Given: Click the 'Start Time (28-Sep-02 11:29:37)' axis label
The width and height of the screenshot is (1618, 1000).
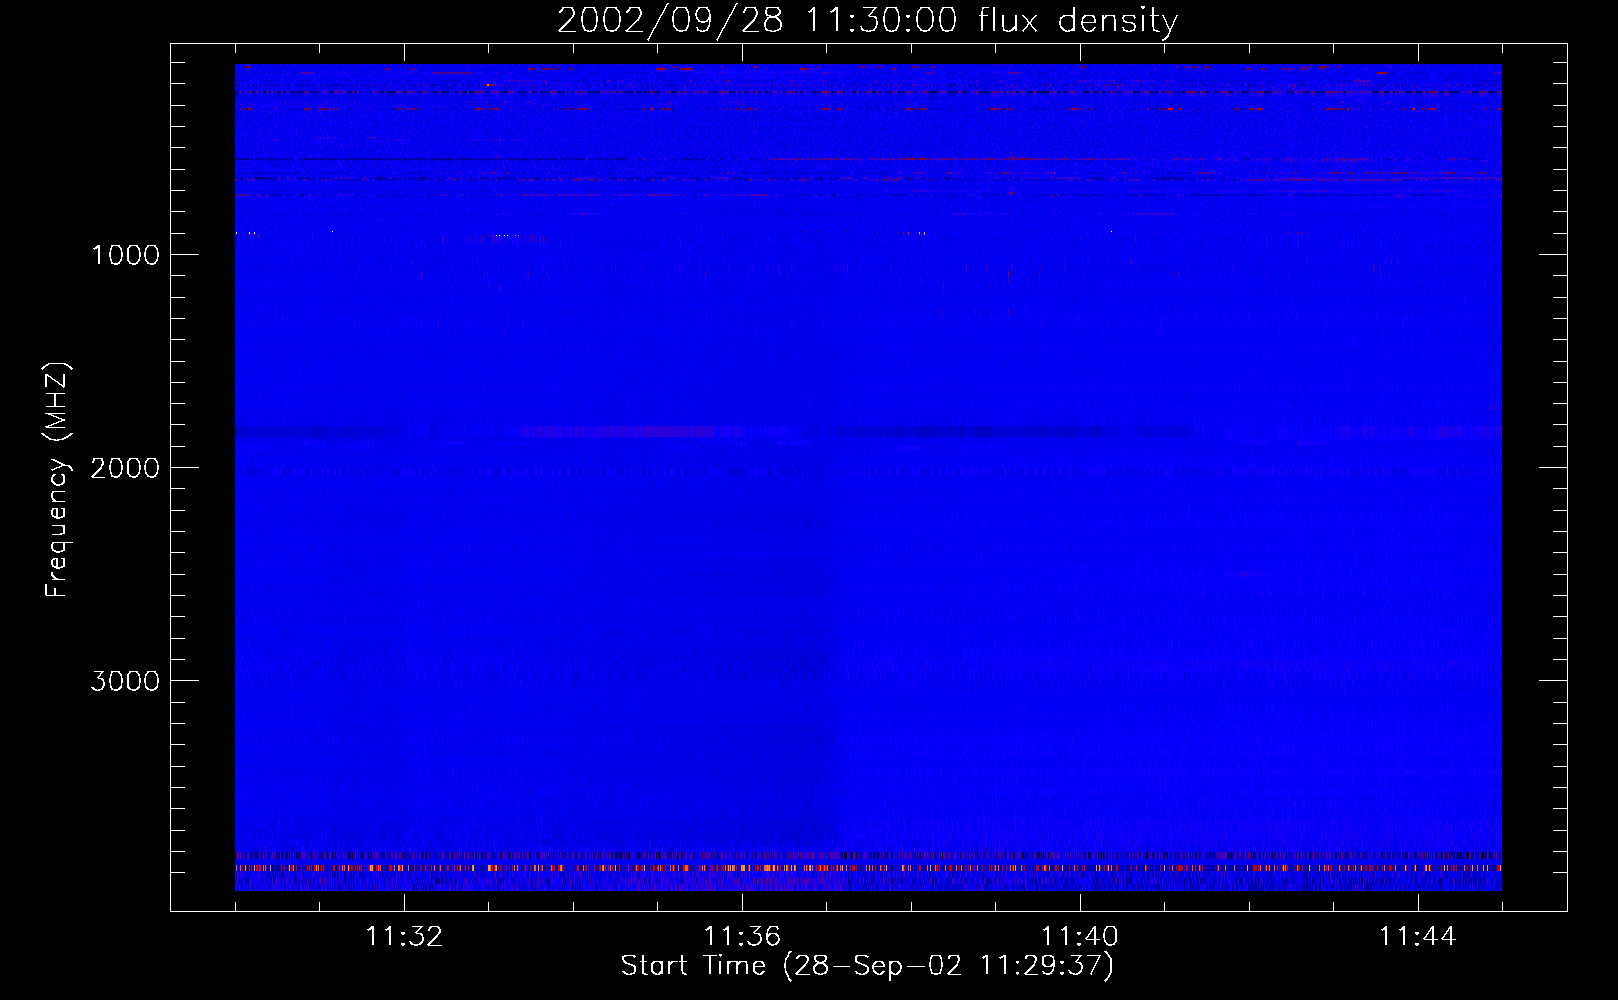Looking at the screenshot, I should tap(867, 966).
